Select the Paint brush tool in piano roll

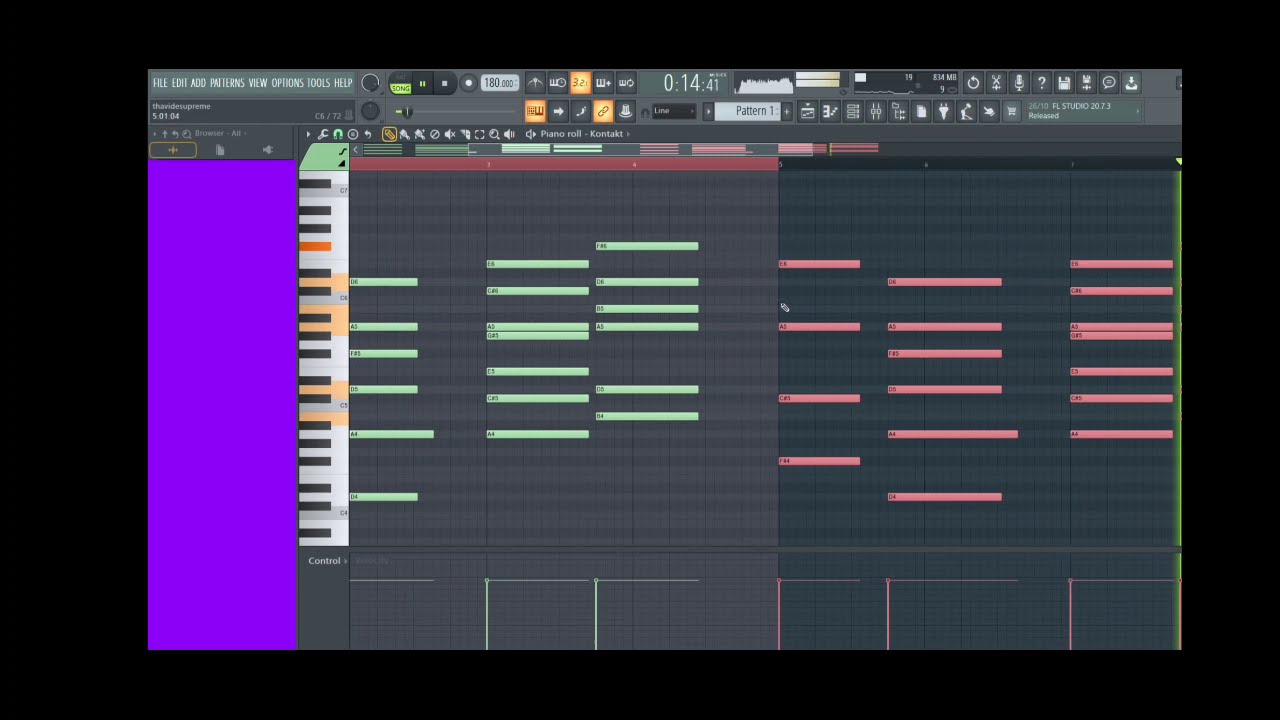coord(404,134)
